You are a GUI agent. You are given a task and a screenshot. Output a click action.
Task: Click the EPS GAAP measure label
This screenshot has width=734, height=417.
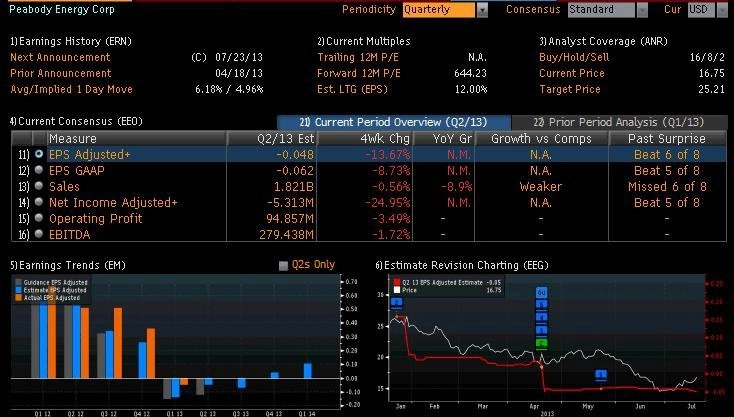77,170
